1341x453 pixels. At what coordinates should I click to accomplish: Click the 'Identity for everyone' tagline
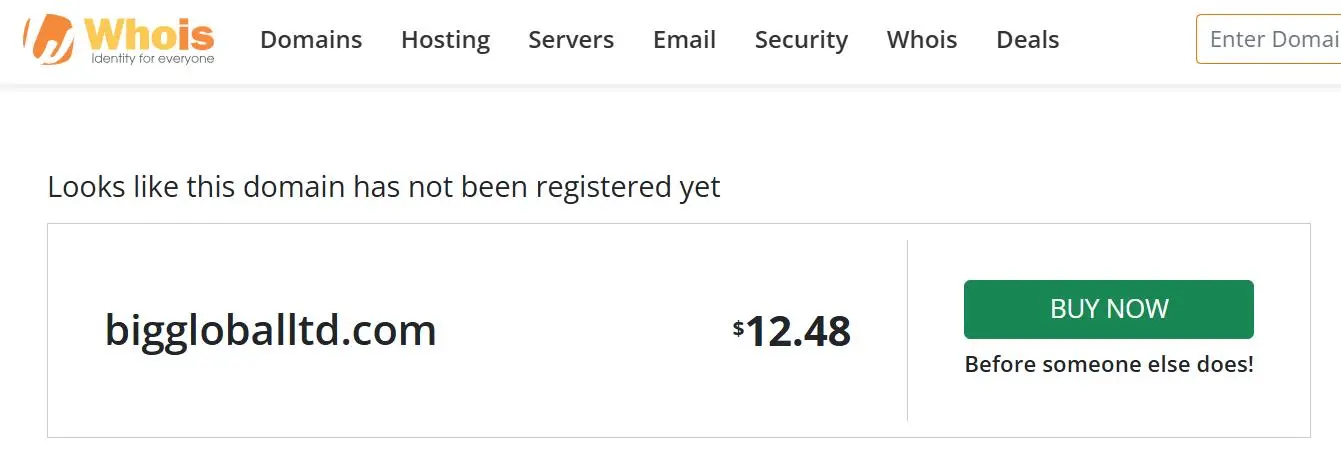152,59
